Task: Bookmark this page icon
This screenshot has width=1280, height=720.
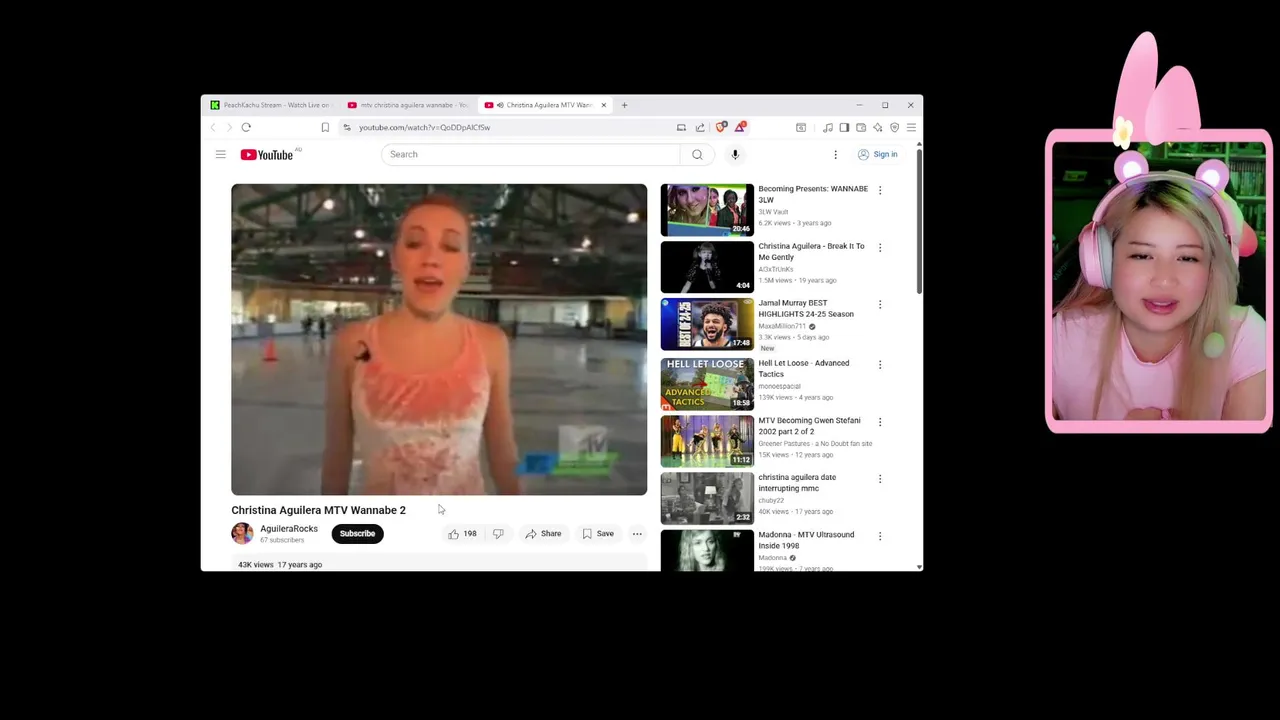Action: [x=325, y=127]
